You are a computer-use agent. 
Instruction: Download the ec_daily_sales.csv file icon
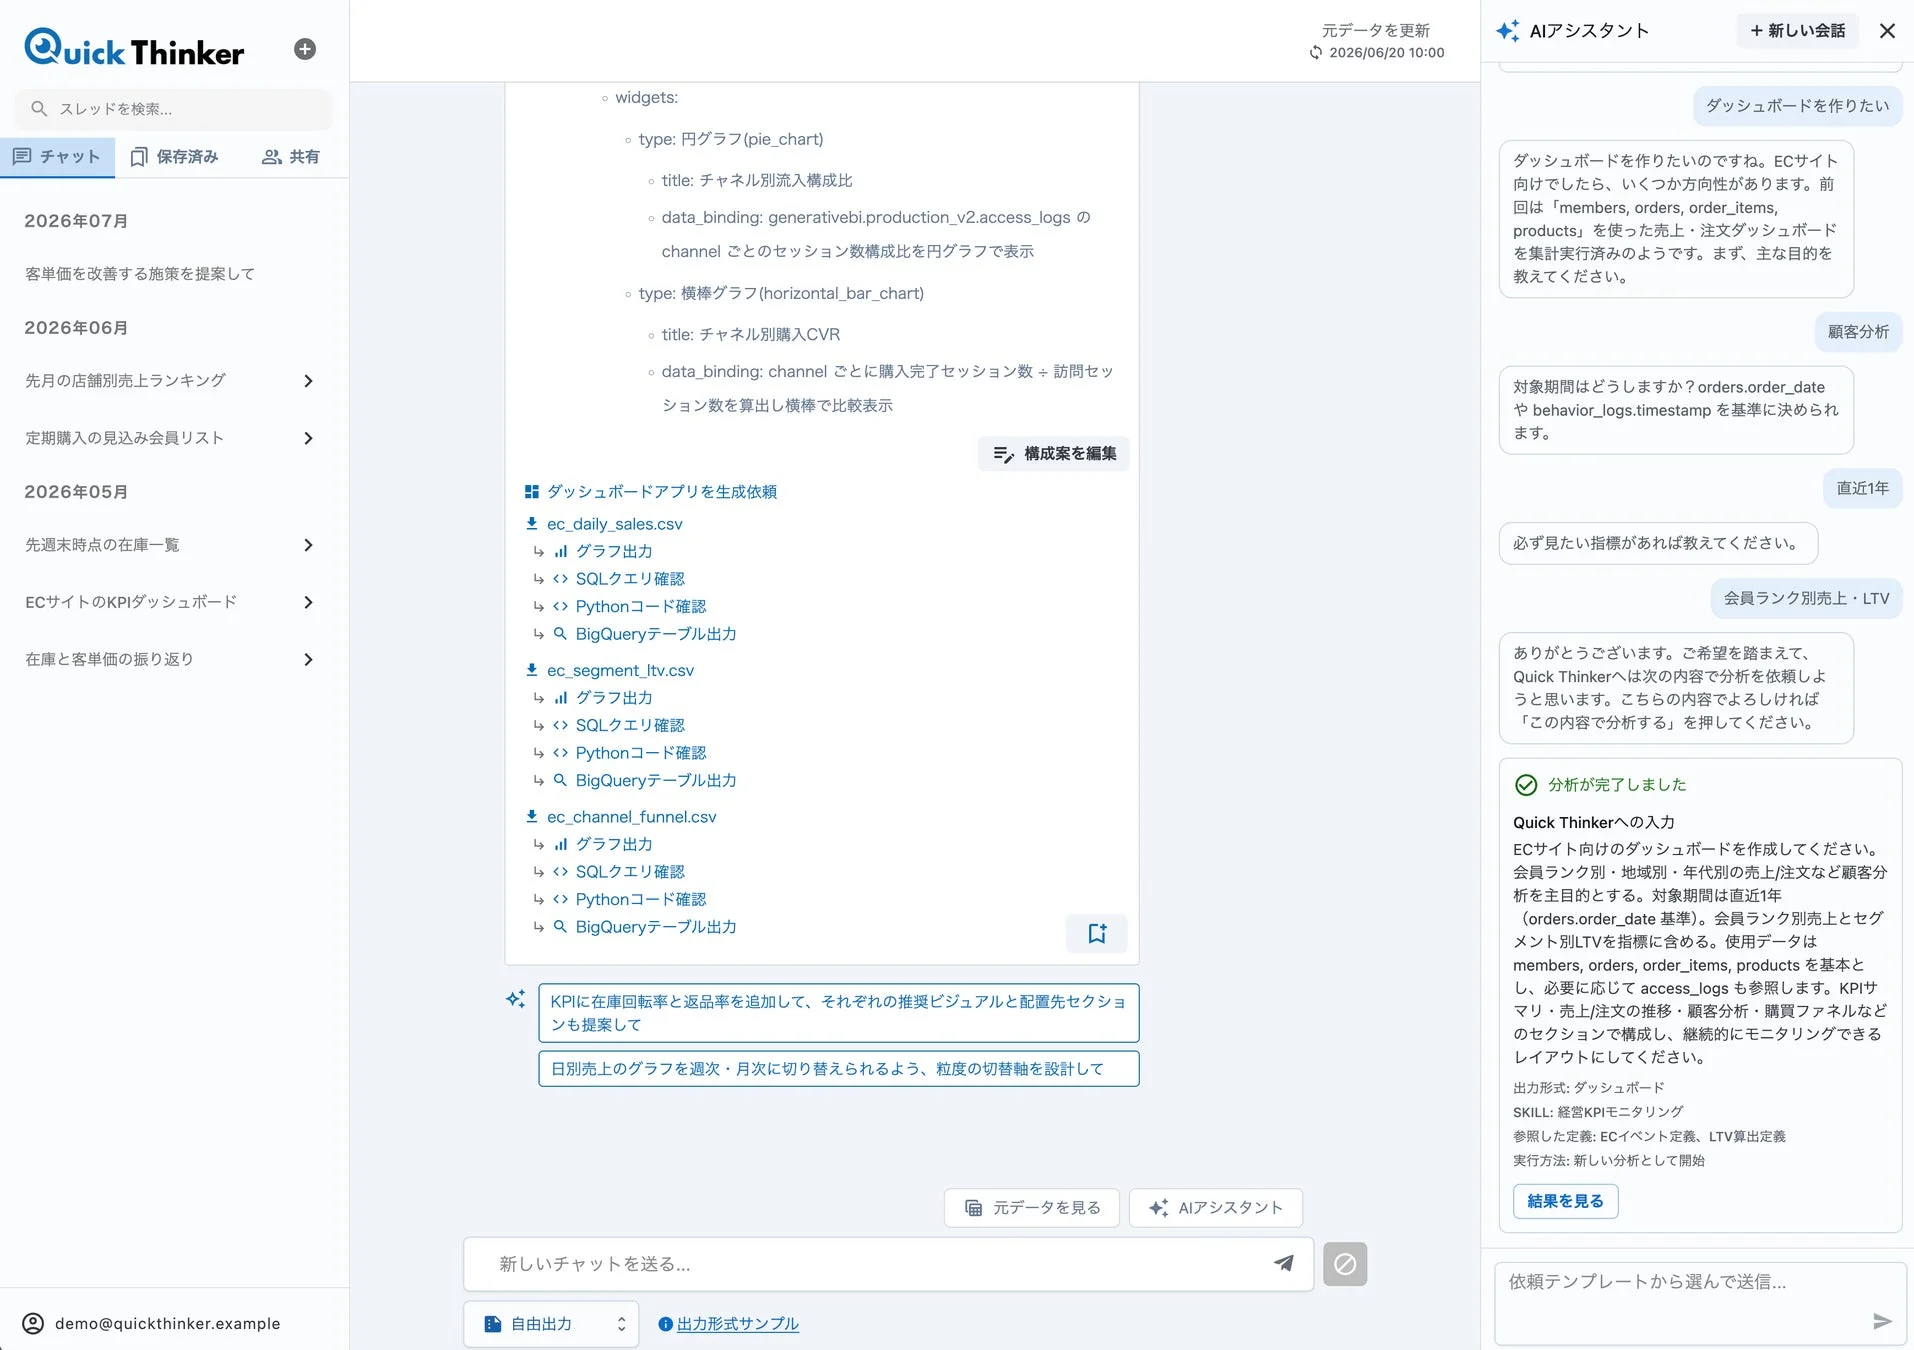(x=532, y=523)
